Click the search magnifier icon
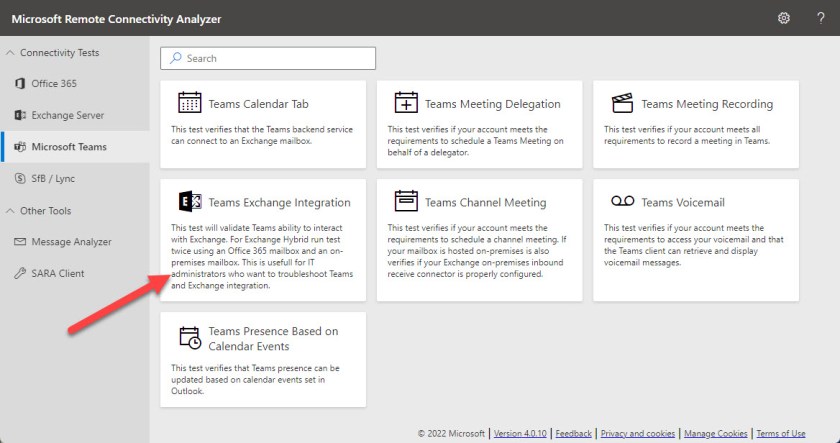The width and height of the screenshot is (840, 443). [x=175, y=58]
